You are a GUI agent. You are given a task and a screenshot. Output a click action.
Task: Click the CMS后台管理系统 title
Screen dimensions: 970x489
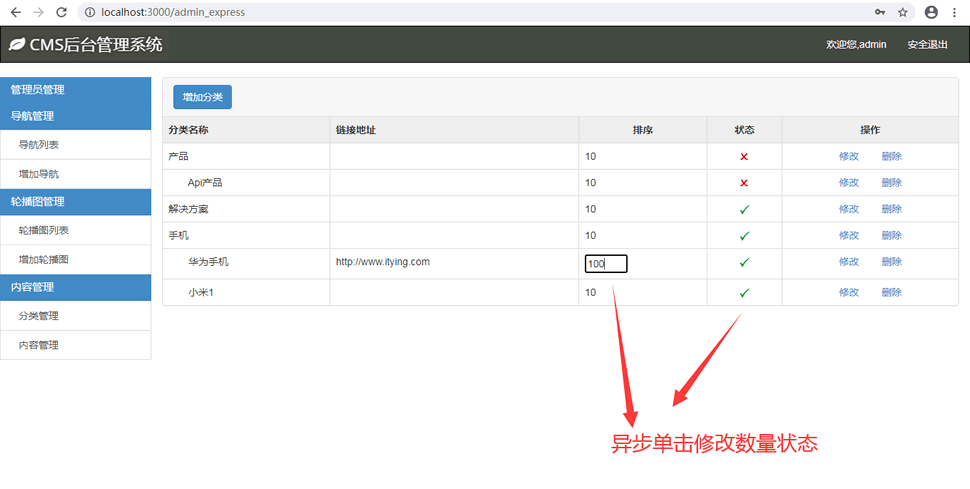96,45
